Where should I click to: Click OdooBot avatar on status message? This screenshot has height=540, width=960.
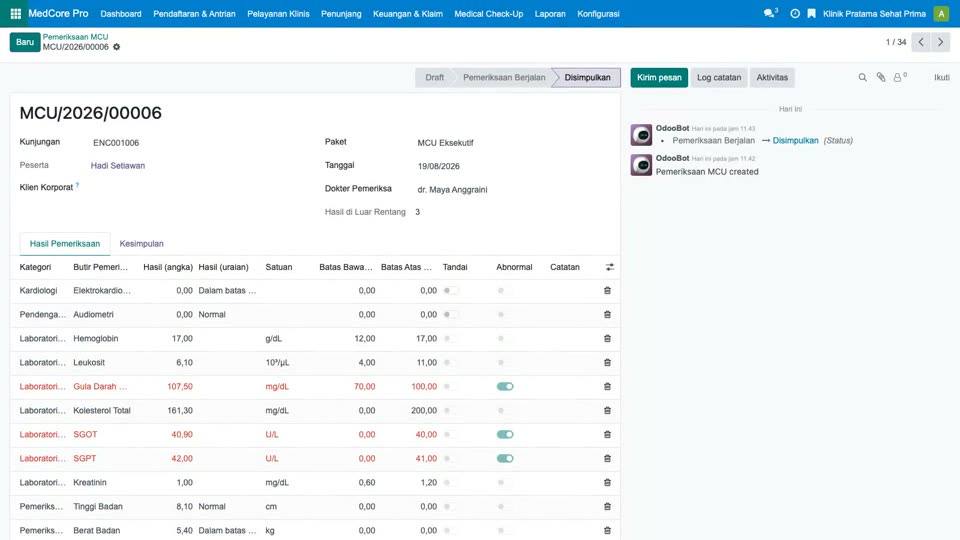[641, 135]
